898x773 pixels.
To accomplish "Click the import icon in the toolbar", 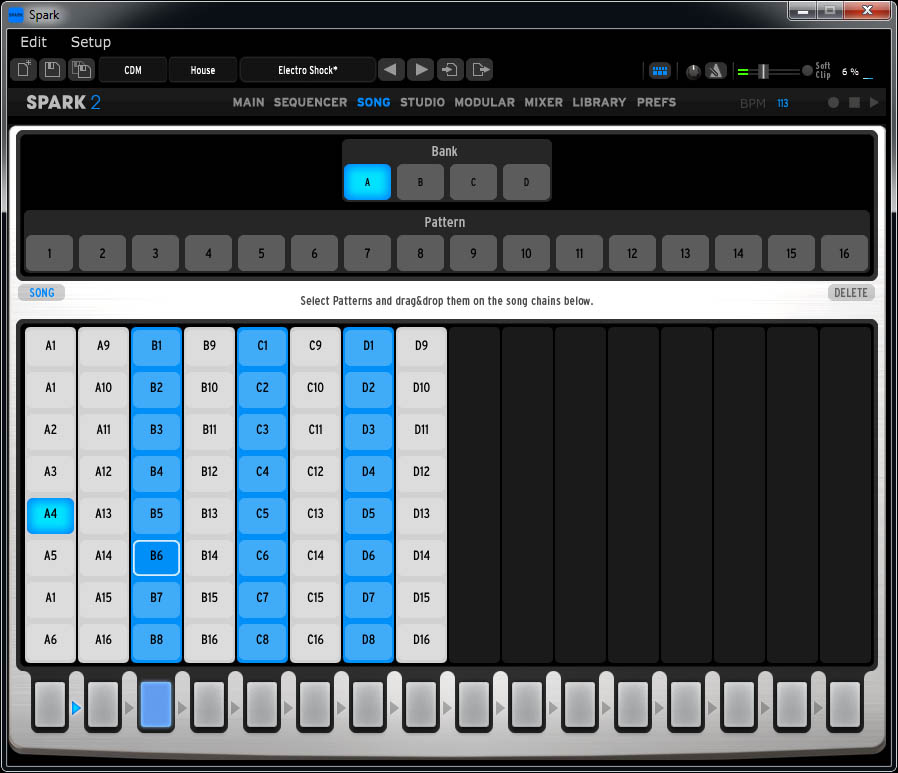I will point(451,70).
